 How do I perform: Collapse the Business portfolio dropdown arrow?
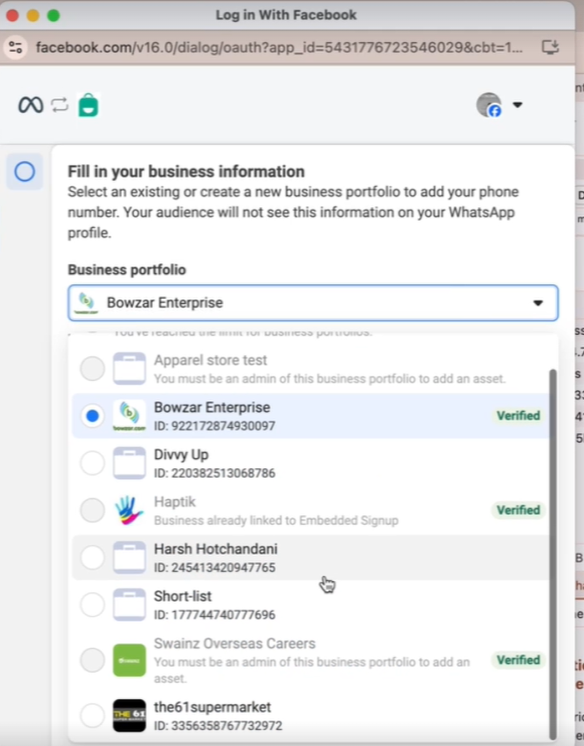538,303
